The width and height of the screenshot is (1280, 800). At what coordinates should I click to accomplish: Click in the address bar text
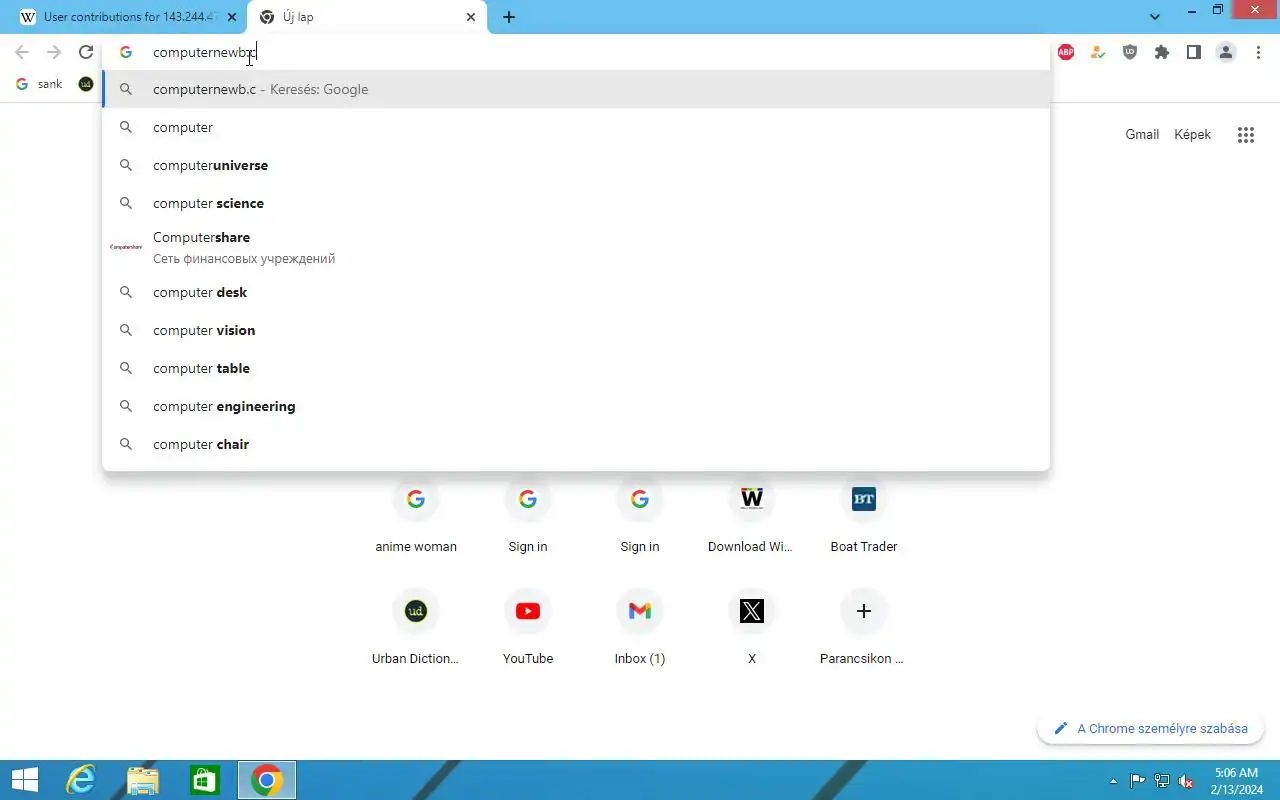point(205,52)
